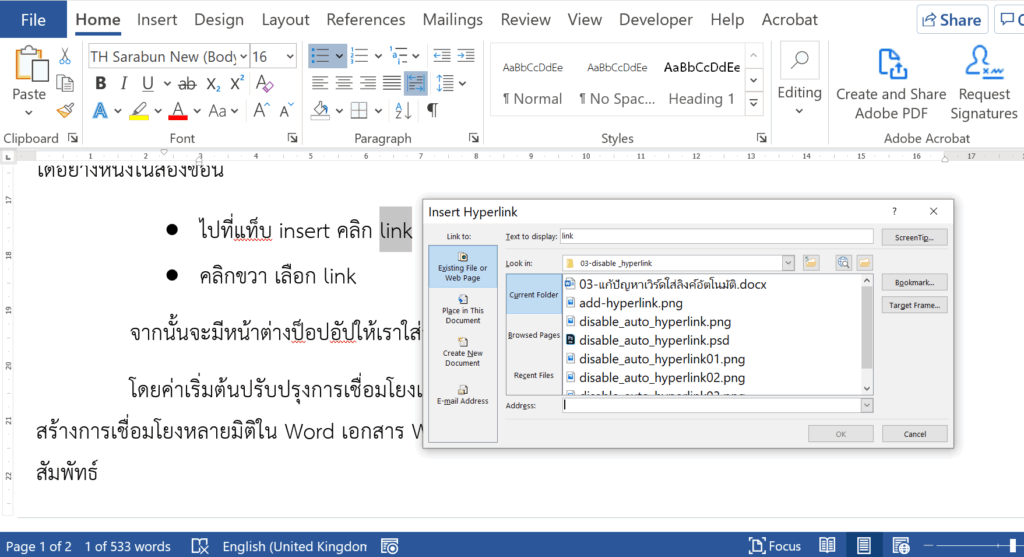Click the Show/Hide paragraph marks icon
Image resolution: width=1024 pixels, height=557 pixels.
432,110
